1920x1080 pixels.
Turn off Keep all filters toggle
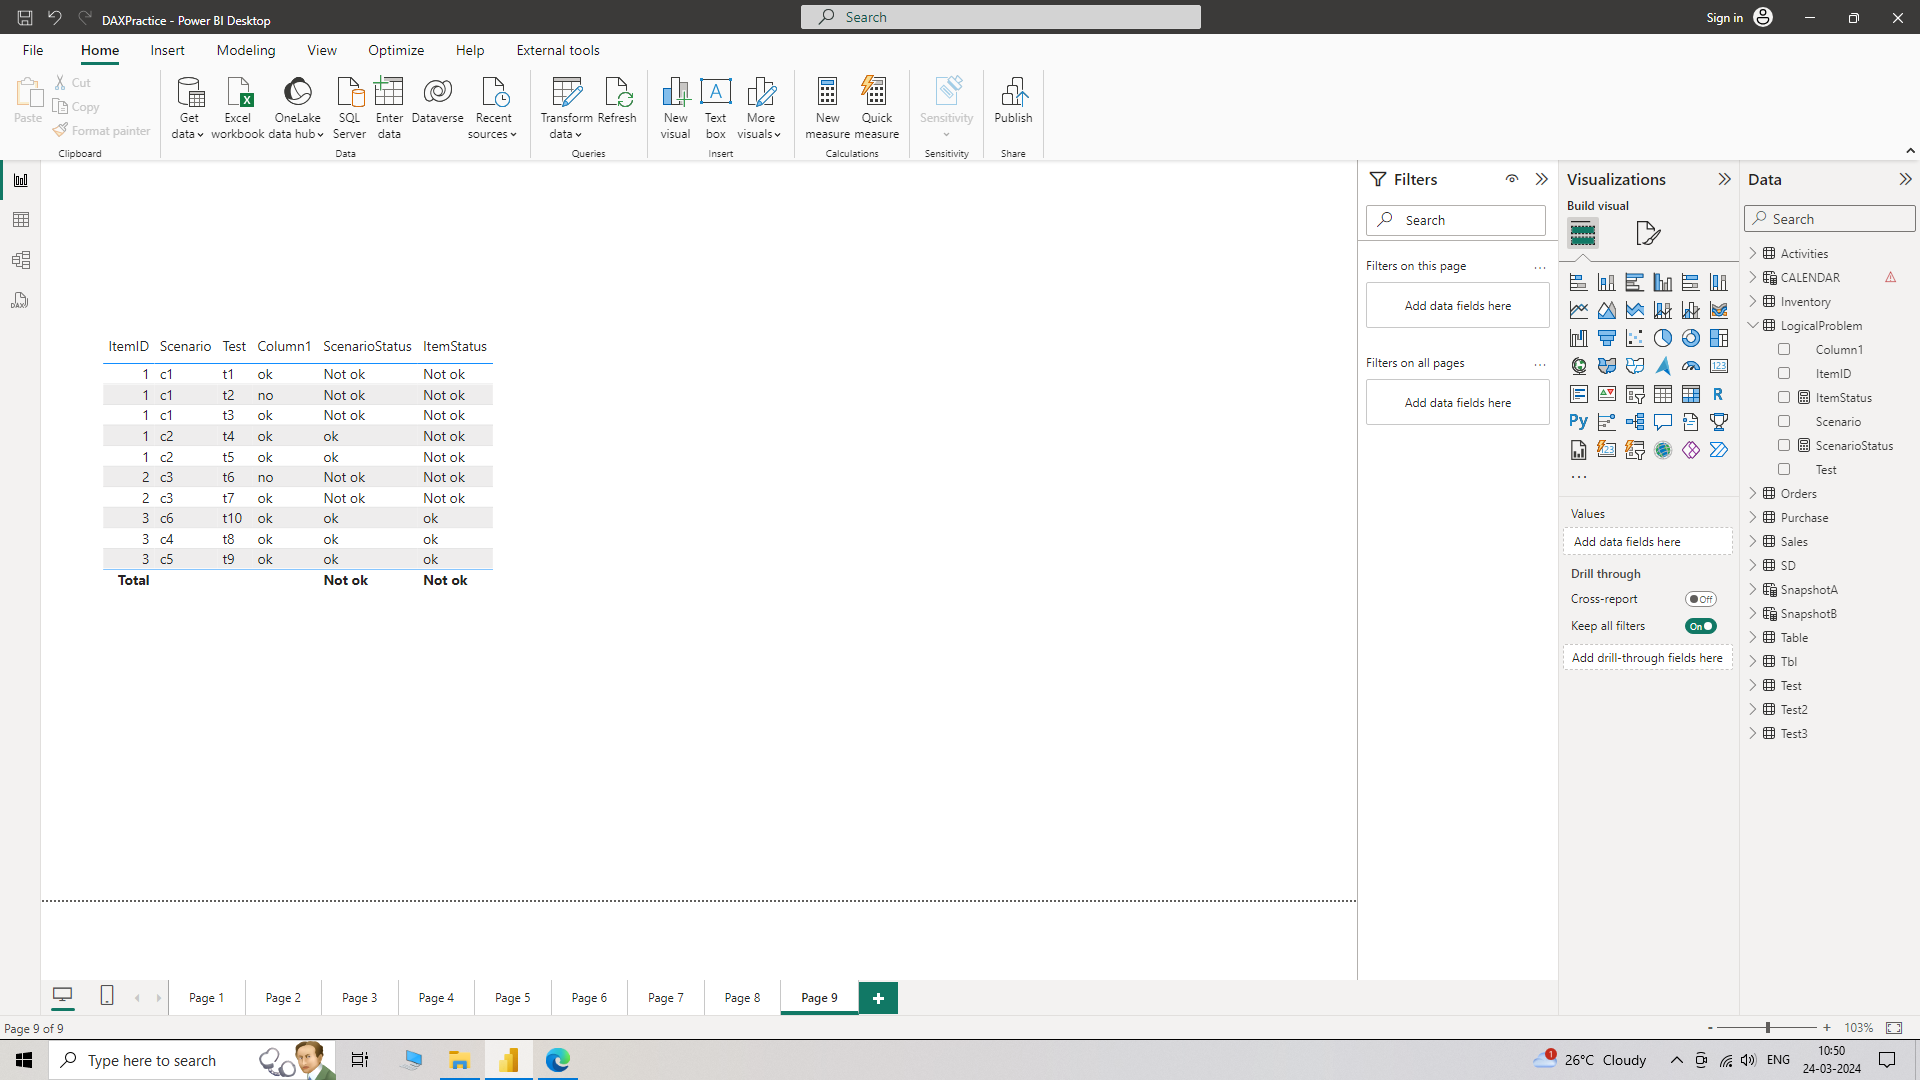coord(1700,626)
